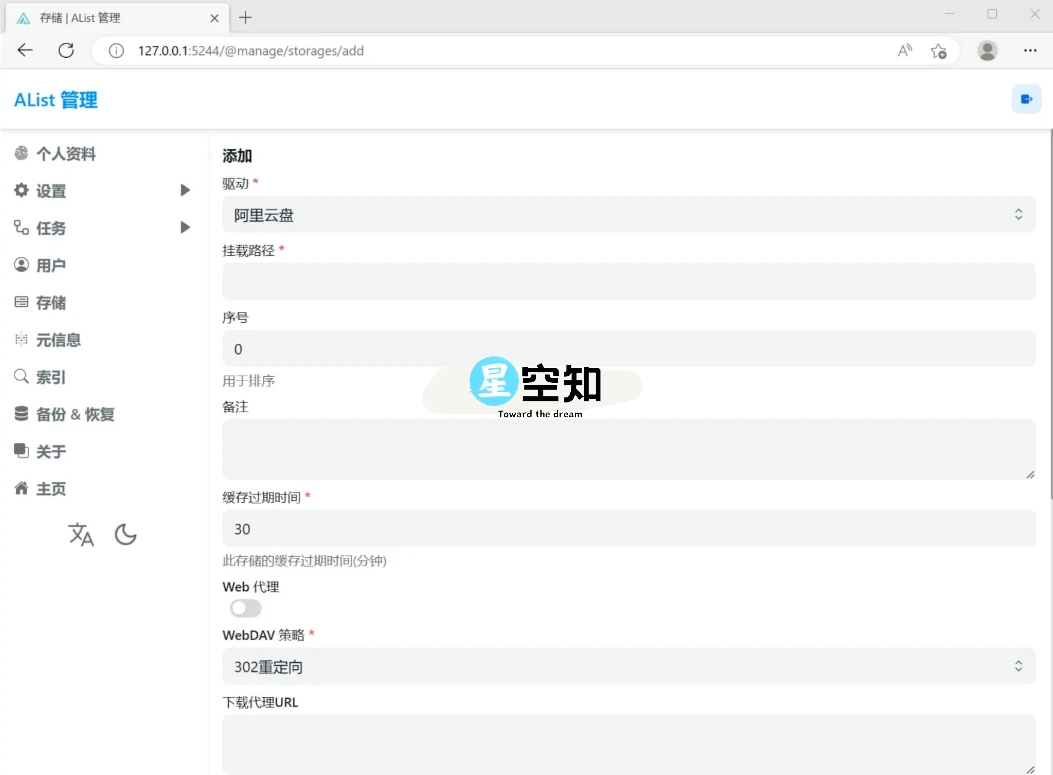Toggle Web proxy off and on
Viewport: 1053px width, 775px height.
(245, 607)
